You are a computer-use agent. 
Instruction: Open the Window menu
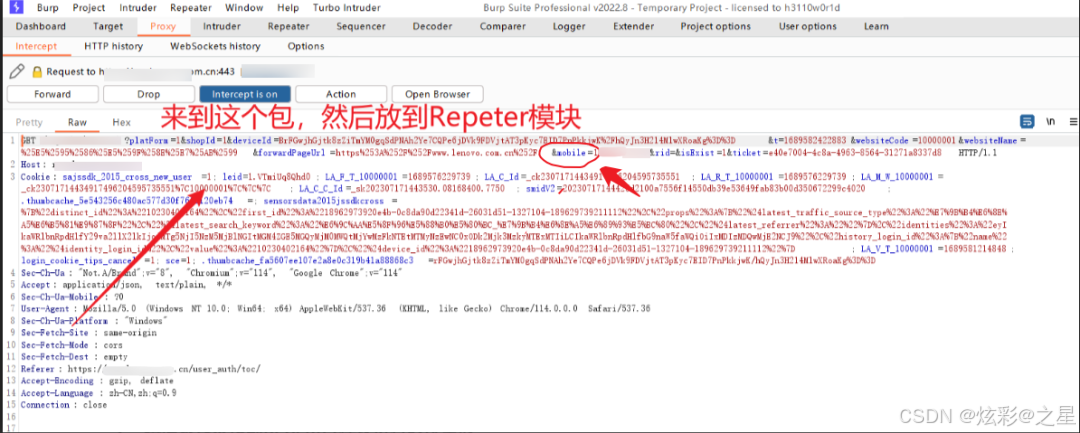pos(244,8)
